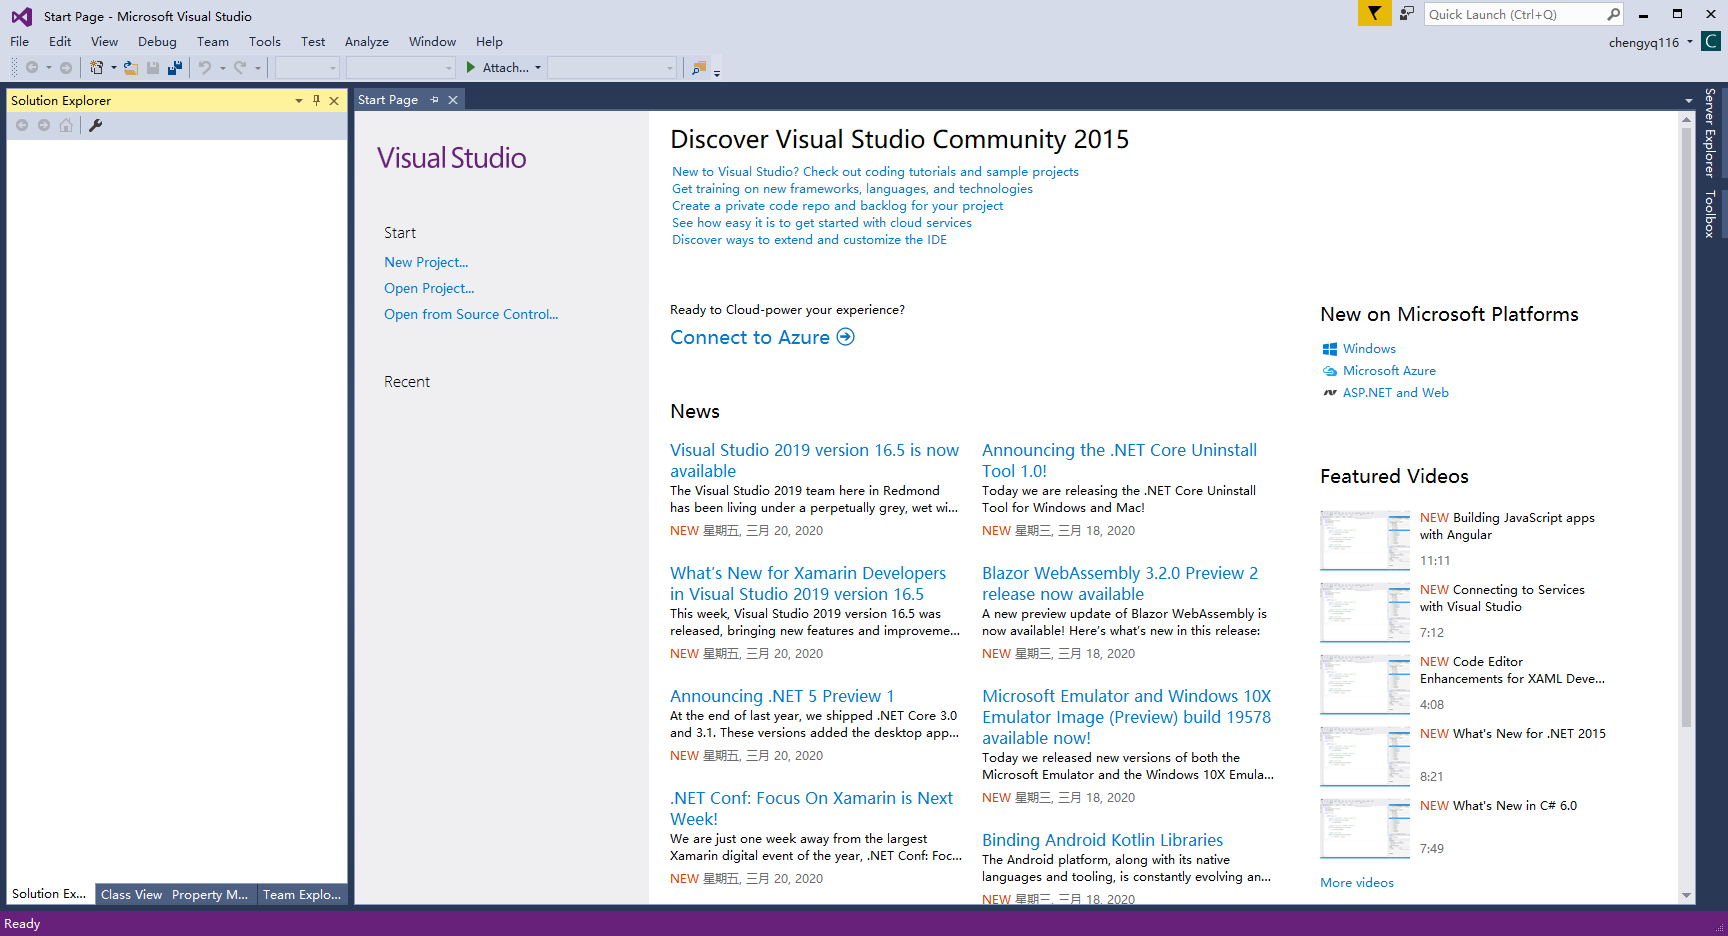Open the Send Feedback icon
This screenshot has height=936, width=1728.
1407,14
